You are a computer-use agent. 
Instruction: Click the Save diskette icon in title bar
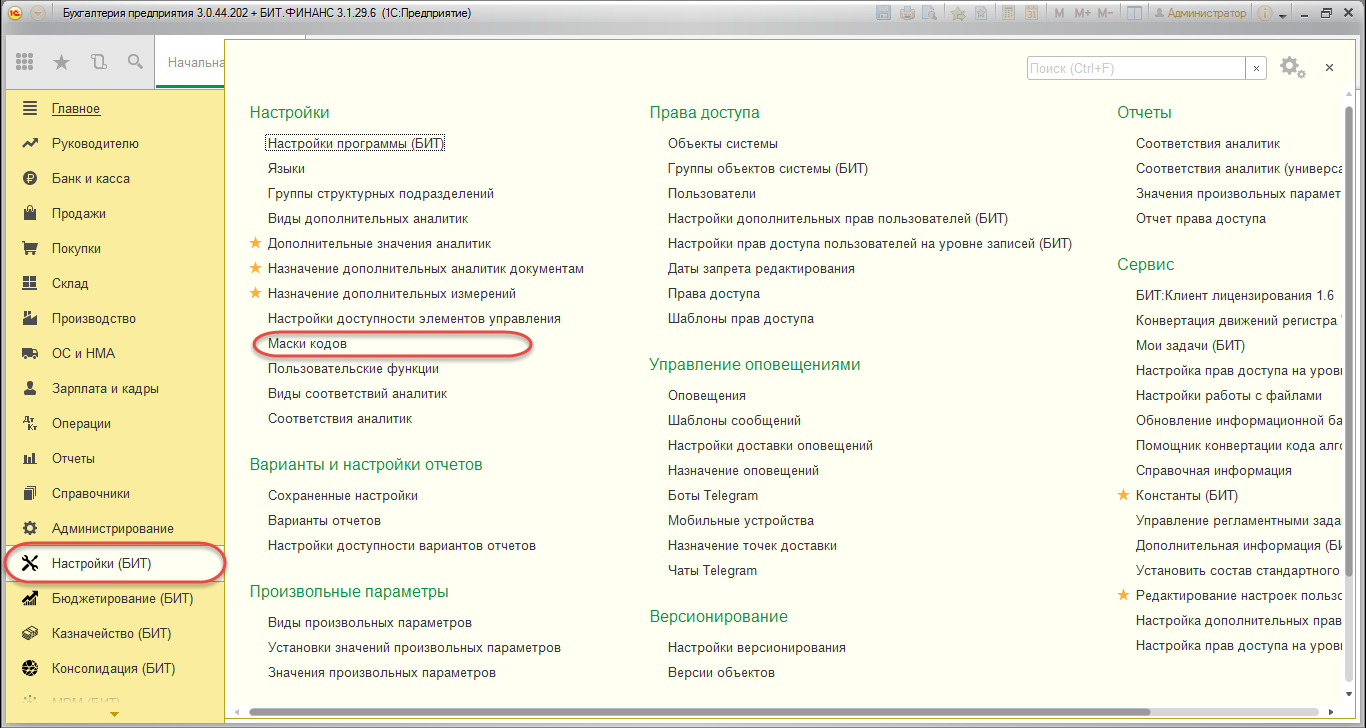tap(883, 13)
